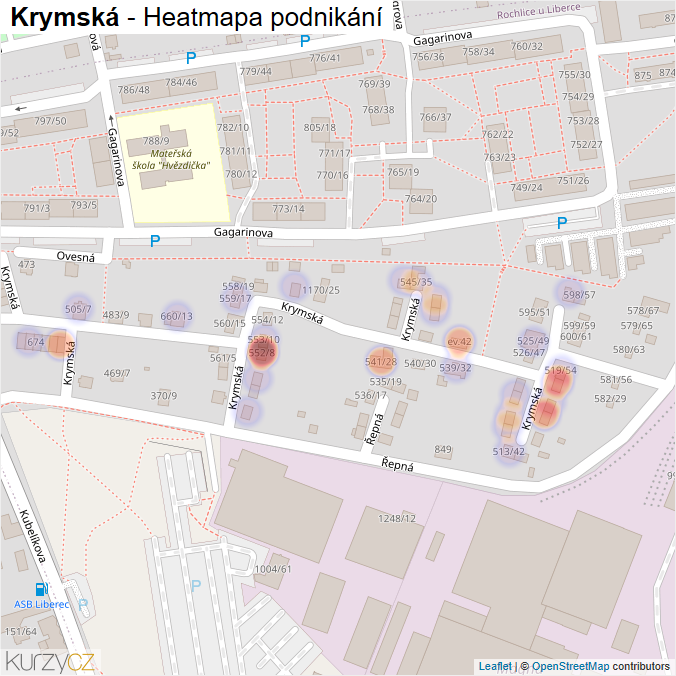The width and height of the screenshot is (676, 676).
Task: Click house number 473
Action: point(26,264)
